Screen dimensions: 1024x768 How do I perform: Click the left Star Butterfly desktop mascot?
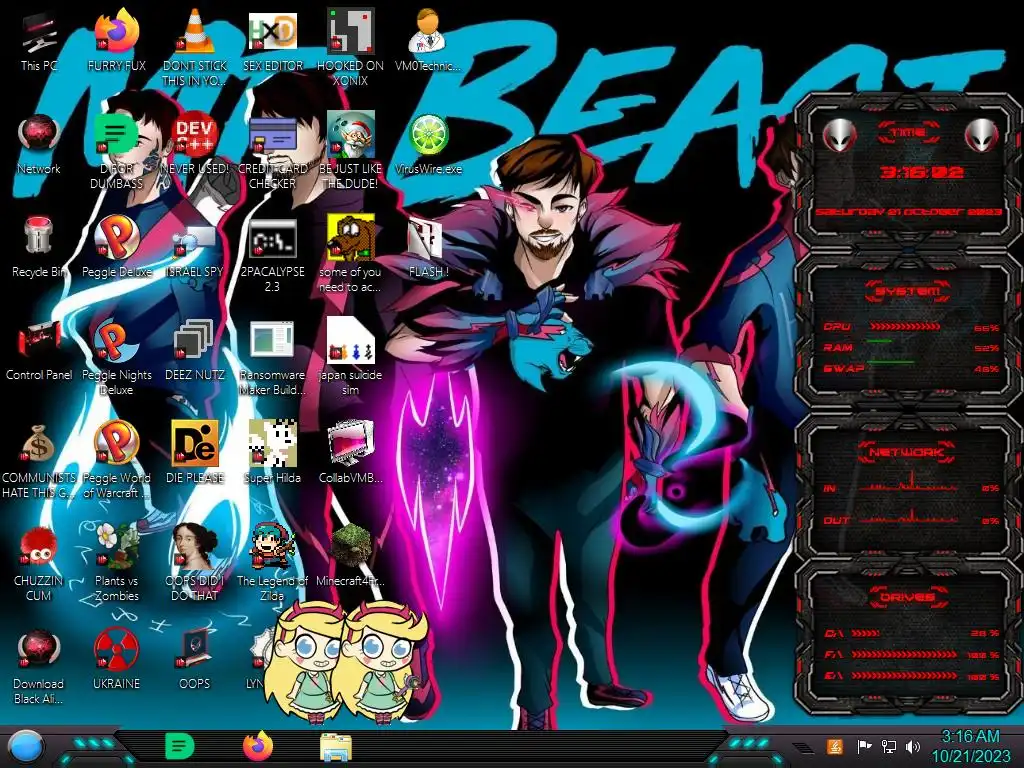pos(306,661)
